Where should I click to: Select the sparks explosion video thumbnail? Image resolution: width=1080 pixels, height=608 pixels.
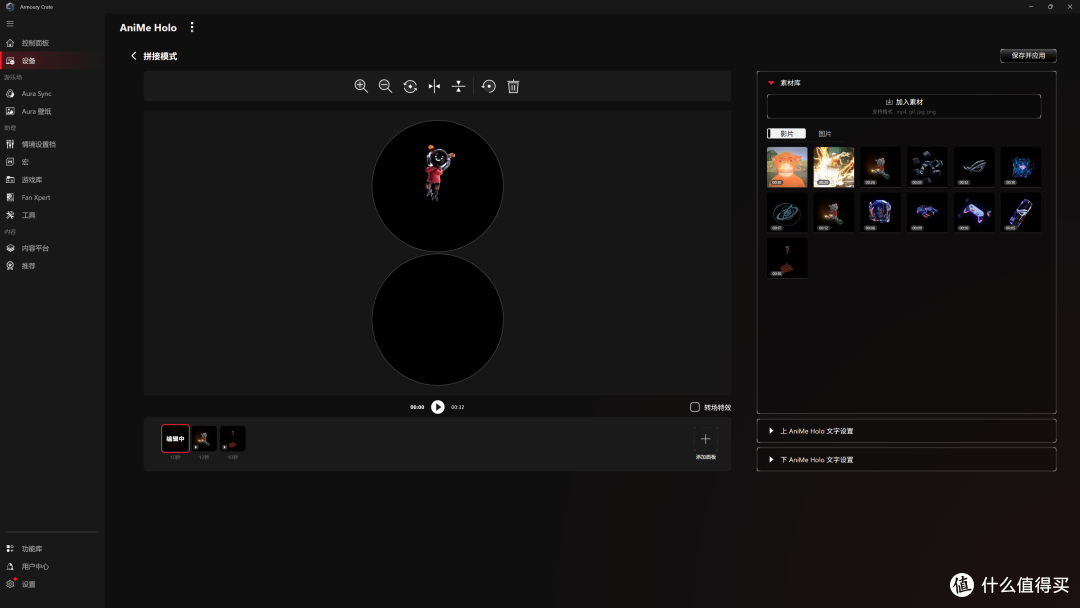[834, 167]
